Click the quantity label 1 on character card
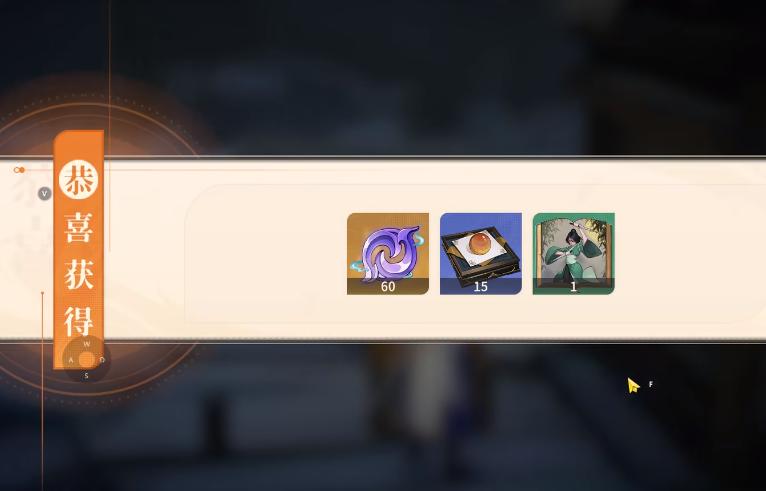Image resolution: width=766 pixels, height=491 pixels. [574, 287]
